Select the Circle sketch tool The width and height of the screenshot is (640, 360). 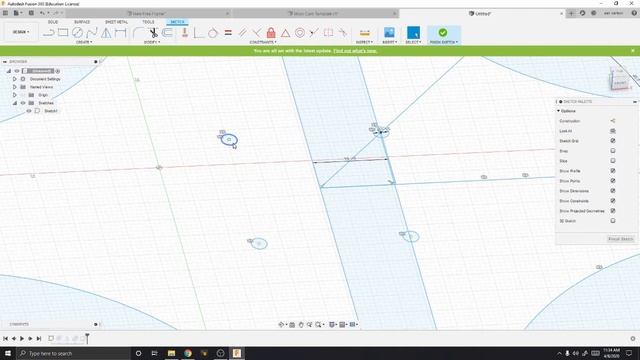(x=78, y=33)
